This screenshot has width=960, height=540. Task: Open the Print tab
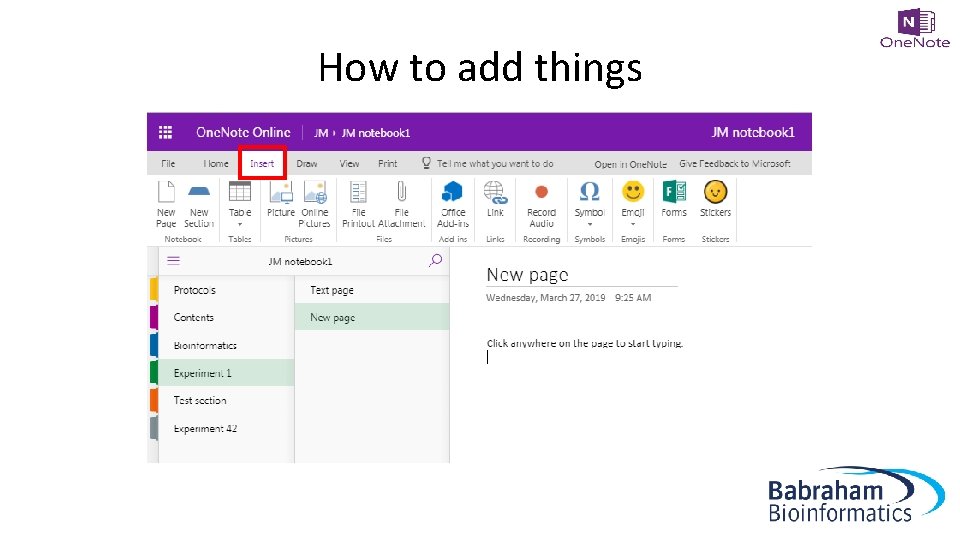coord(388,163)
